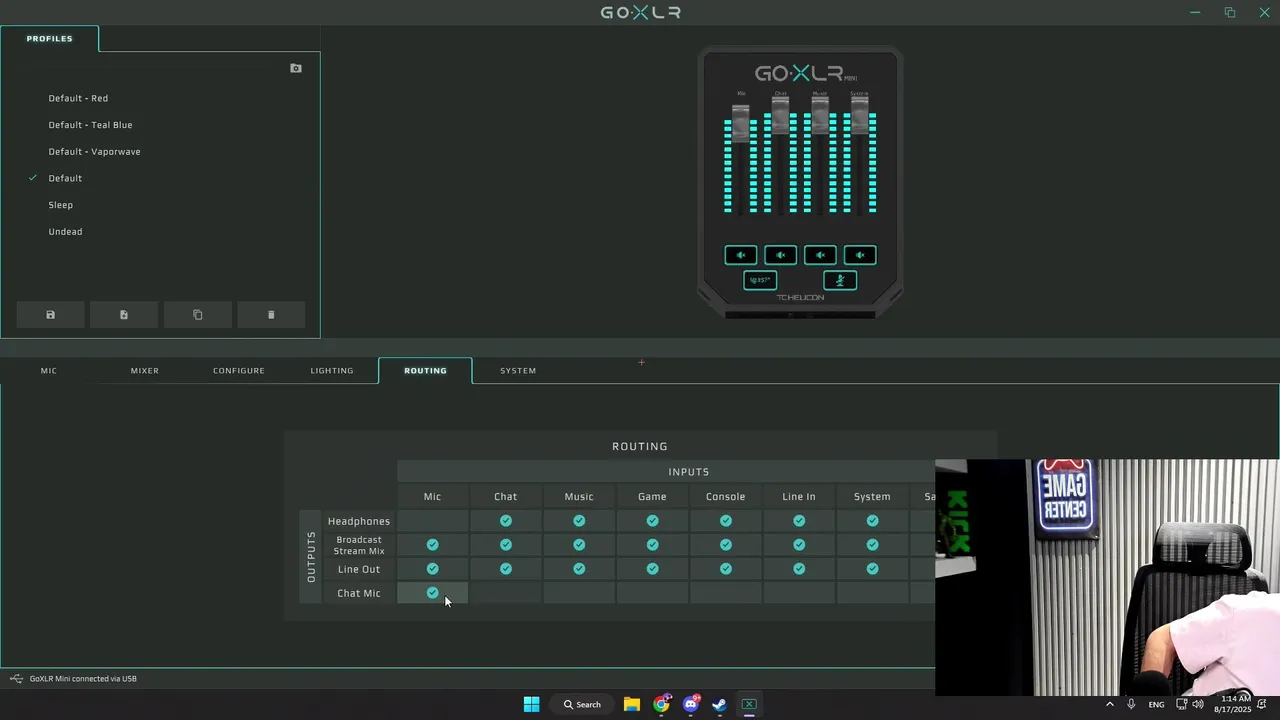Viewport: 1280px width, 720px height.
Task: Click the cough mic mute button on device
Action: click(840, 280)
